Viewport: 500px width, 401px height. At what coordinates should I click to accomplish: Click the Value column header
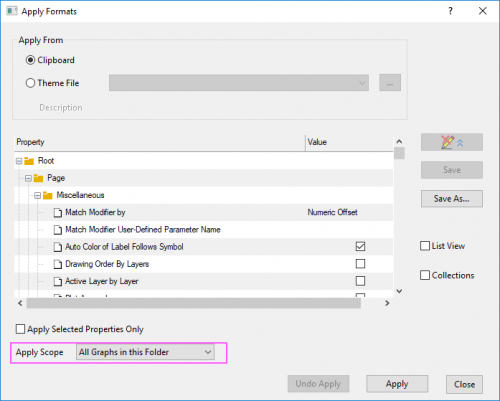pos(349,142)
